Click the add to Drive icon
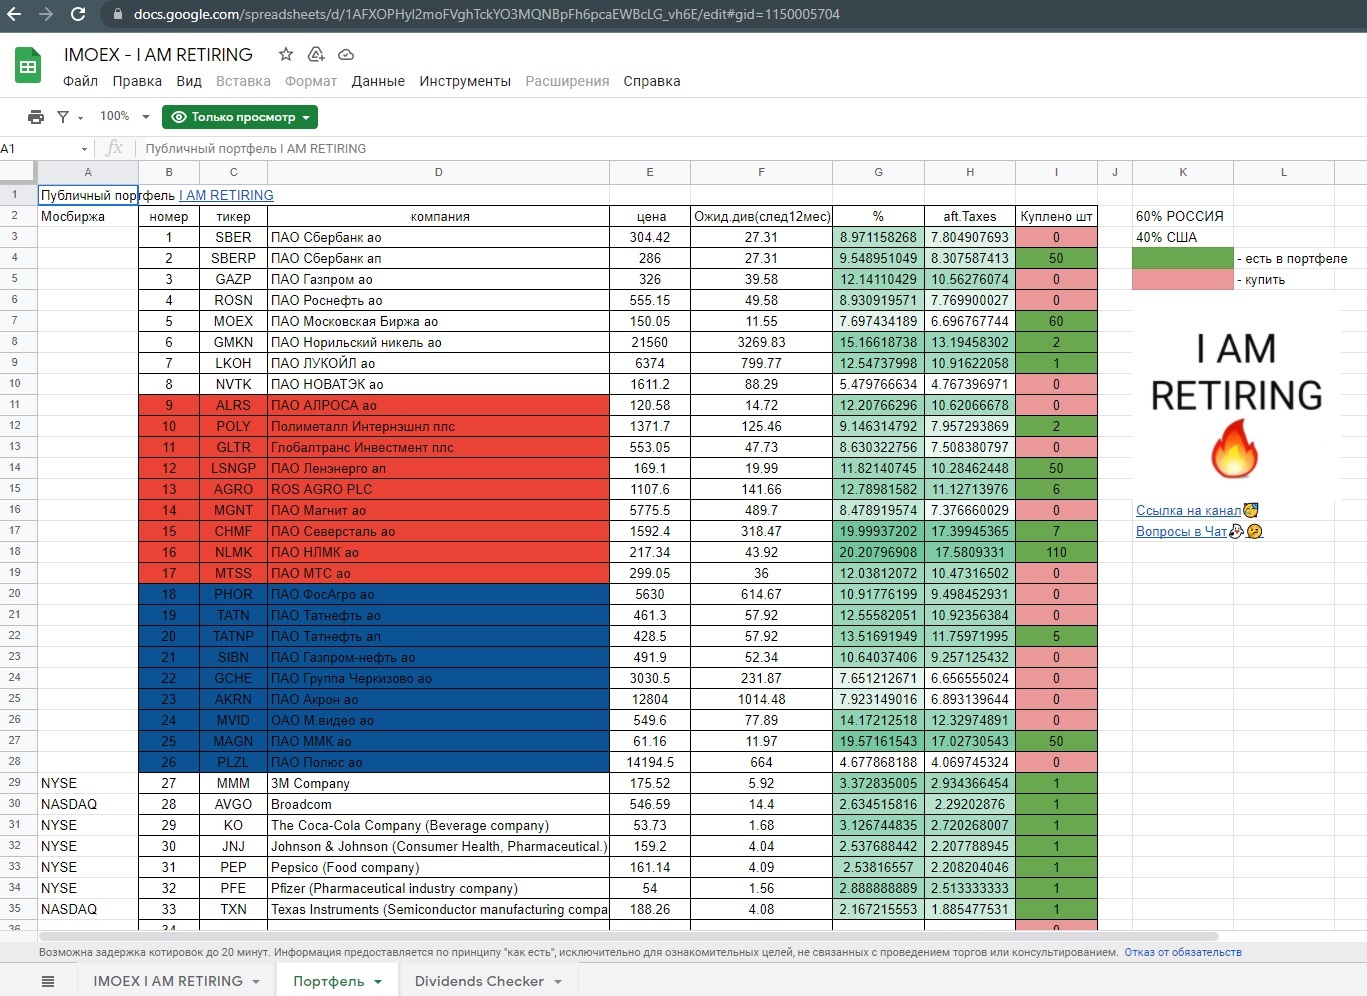The width and height of the screenshot is (1367, 996). click(316, 54)
